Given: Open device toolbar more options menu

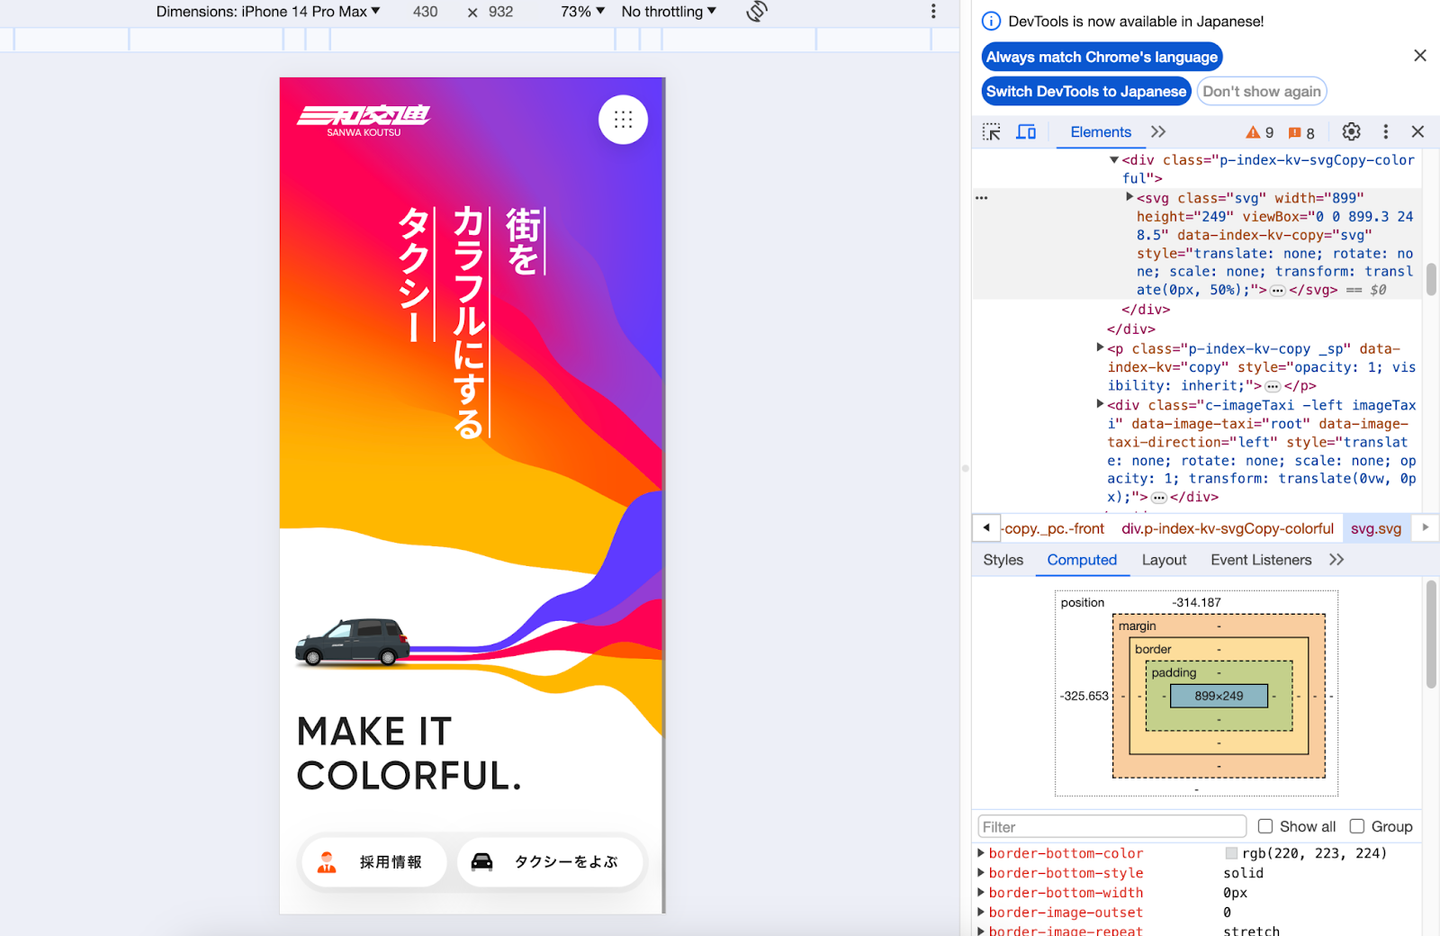Looking at the screenshot, I should pyautogui.click(x=933, y=11).
